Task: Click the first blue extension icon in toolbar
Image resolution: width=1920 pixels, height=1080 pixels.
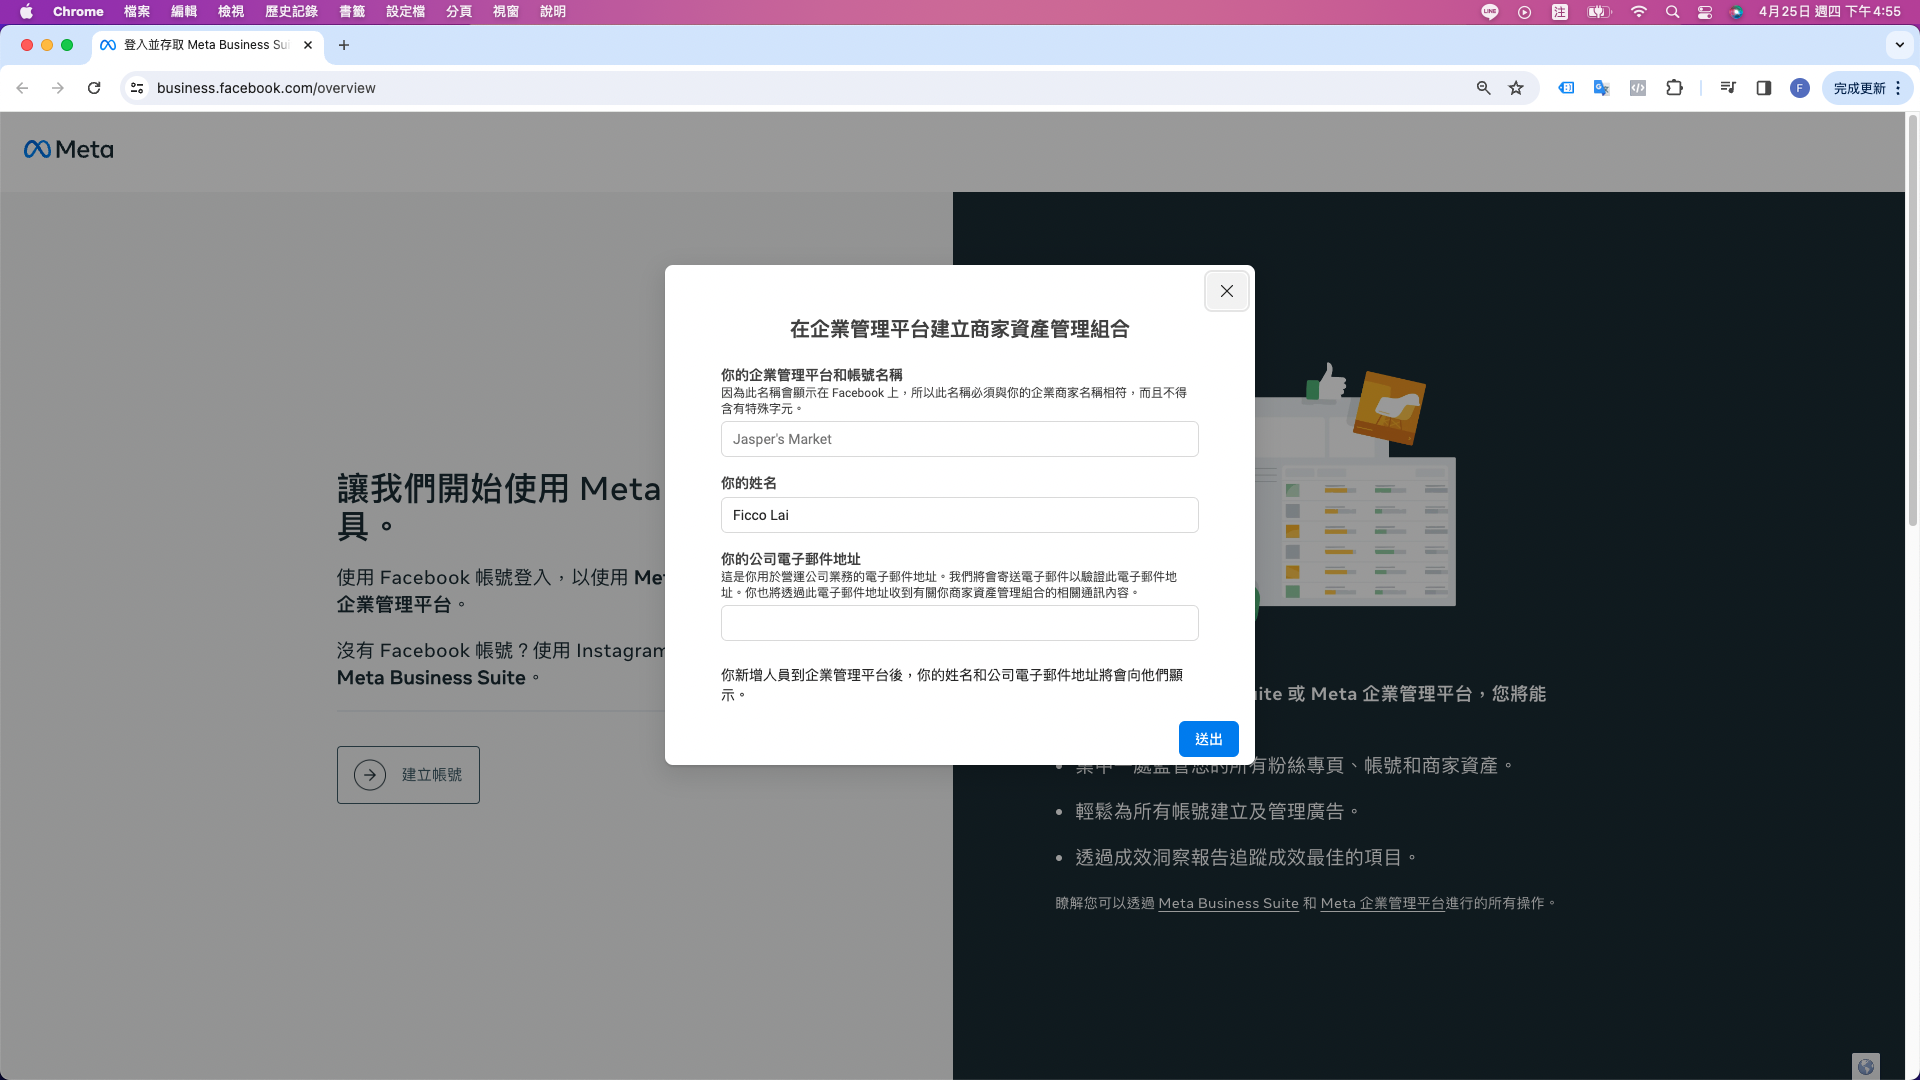Action: tap(1566, 88)
